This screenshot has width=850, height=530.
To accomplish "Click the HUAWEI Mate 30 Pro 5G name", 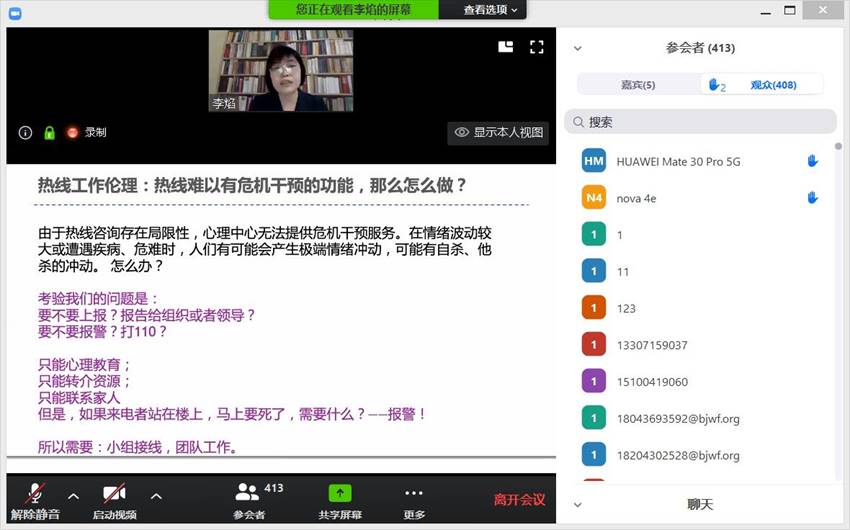I will (x=678, y=161).
